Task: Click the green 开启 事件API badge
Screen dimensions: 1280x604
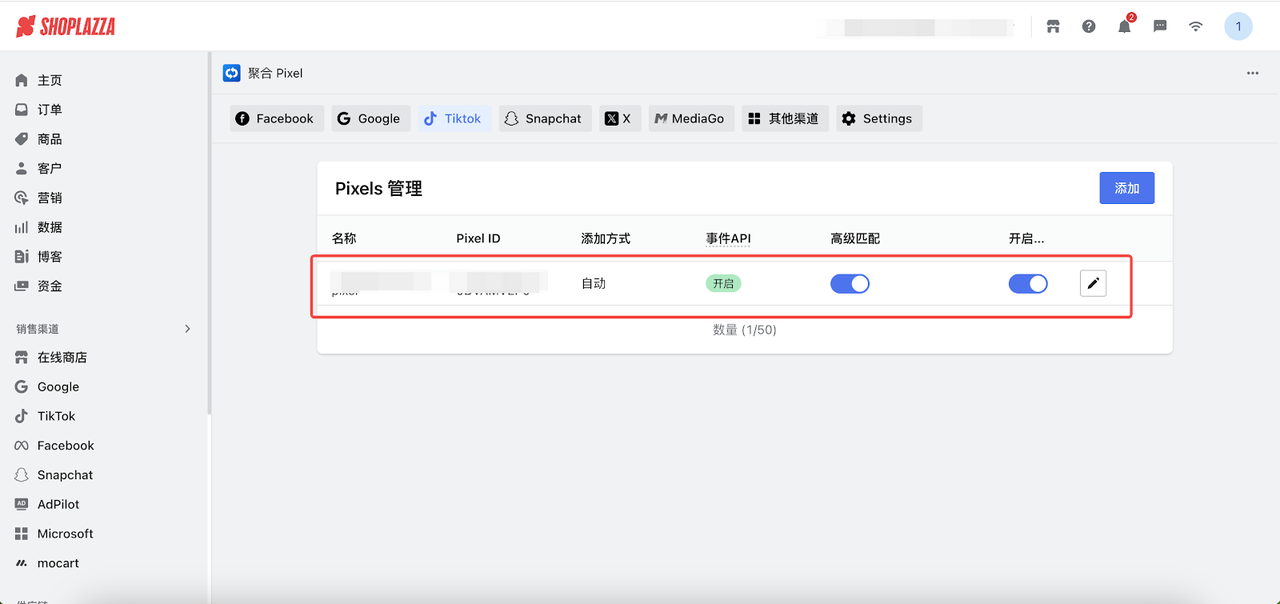Action: 724,283
